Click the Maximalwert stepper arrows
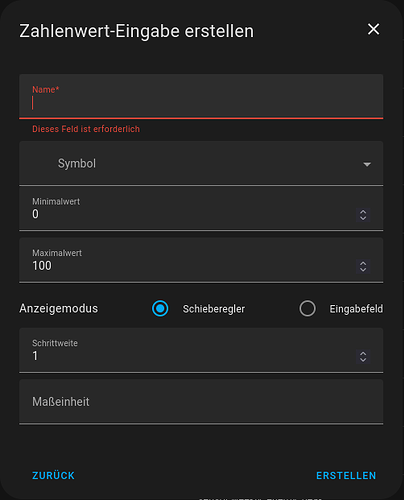Screen dimensions: 404x500 point(363,266)
